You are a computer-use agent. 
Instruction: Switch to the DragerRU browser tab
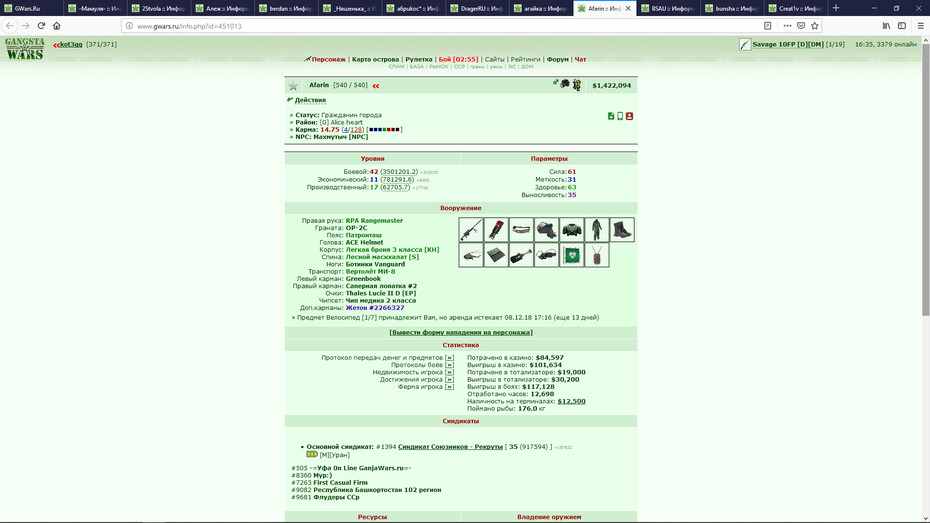click(476, 8)
